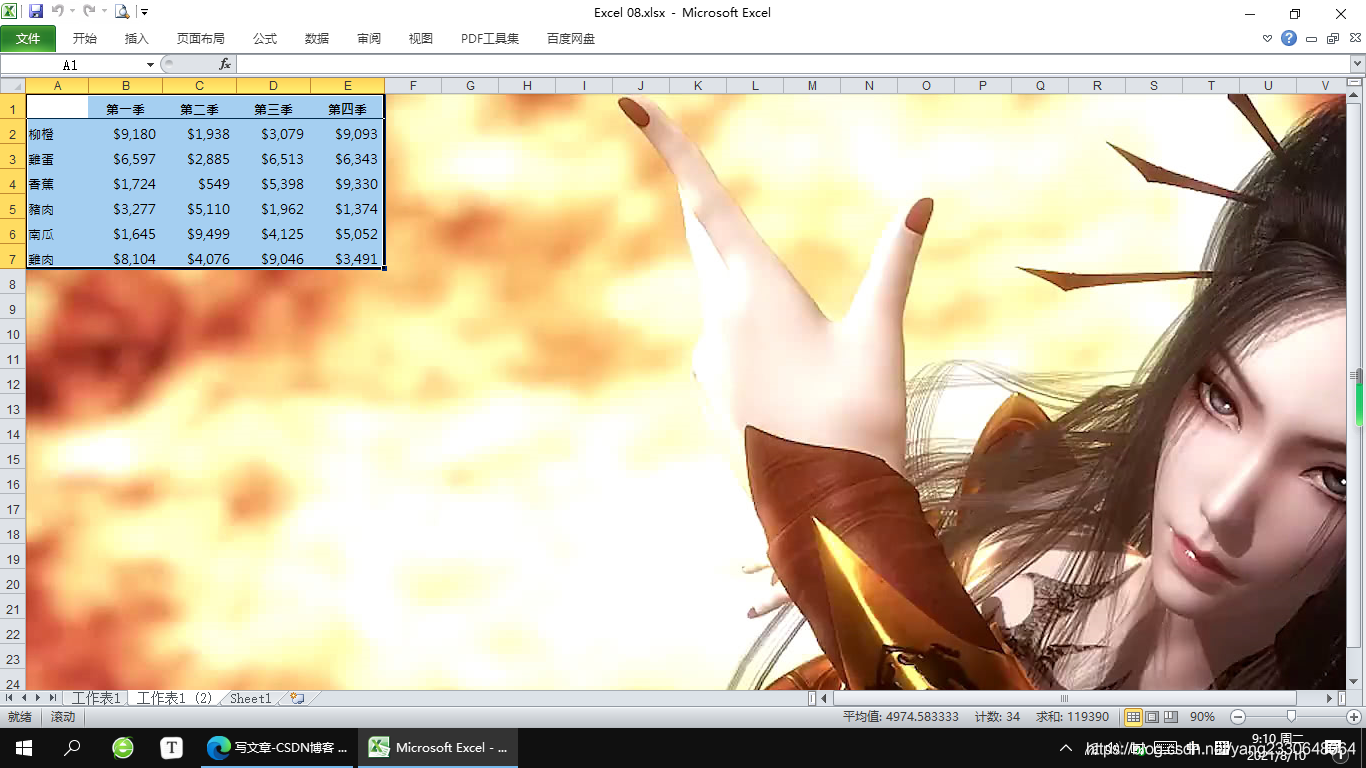
Task: Open the 文件 tab
Action: (x=28, y=39)
